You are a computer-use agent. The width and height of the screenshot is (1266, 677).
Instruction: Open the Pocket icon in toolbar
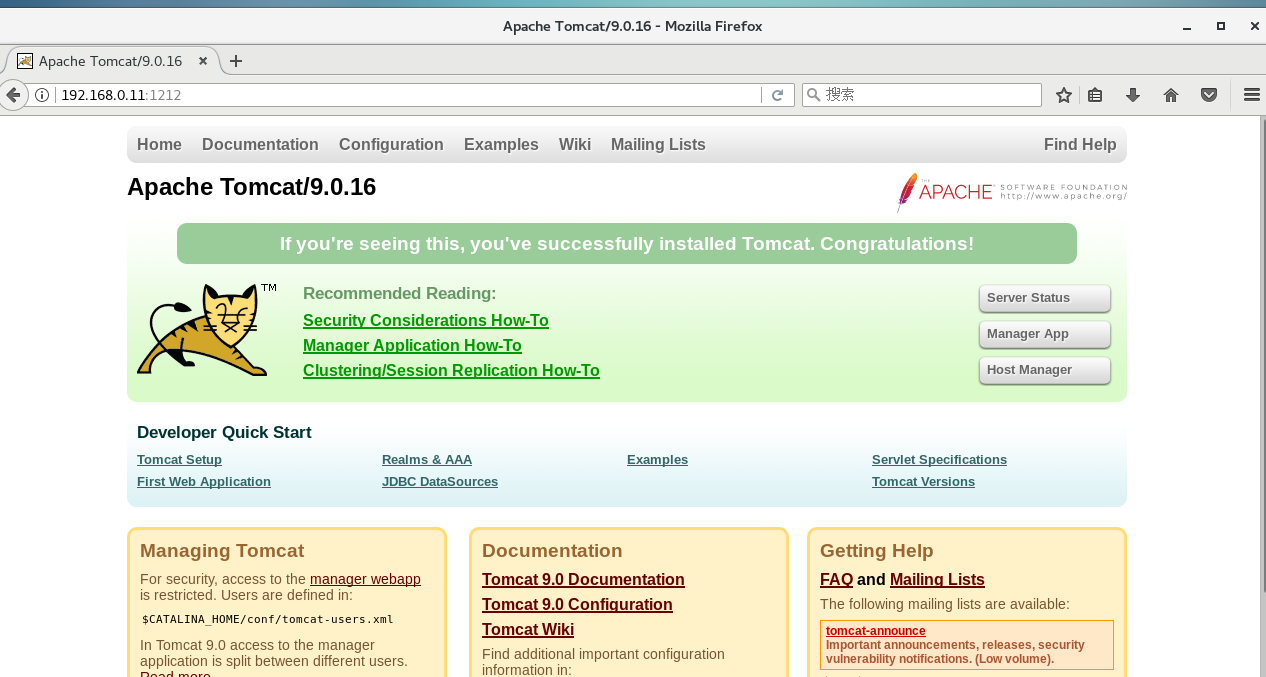click(1209, 95)
